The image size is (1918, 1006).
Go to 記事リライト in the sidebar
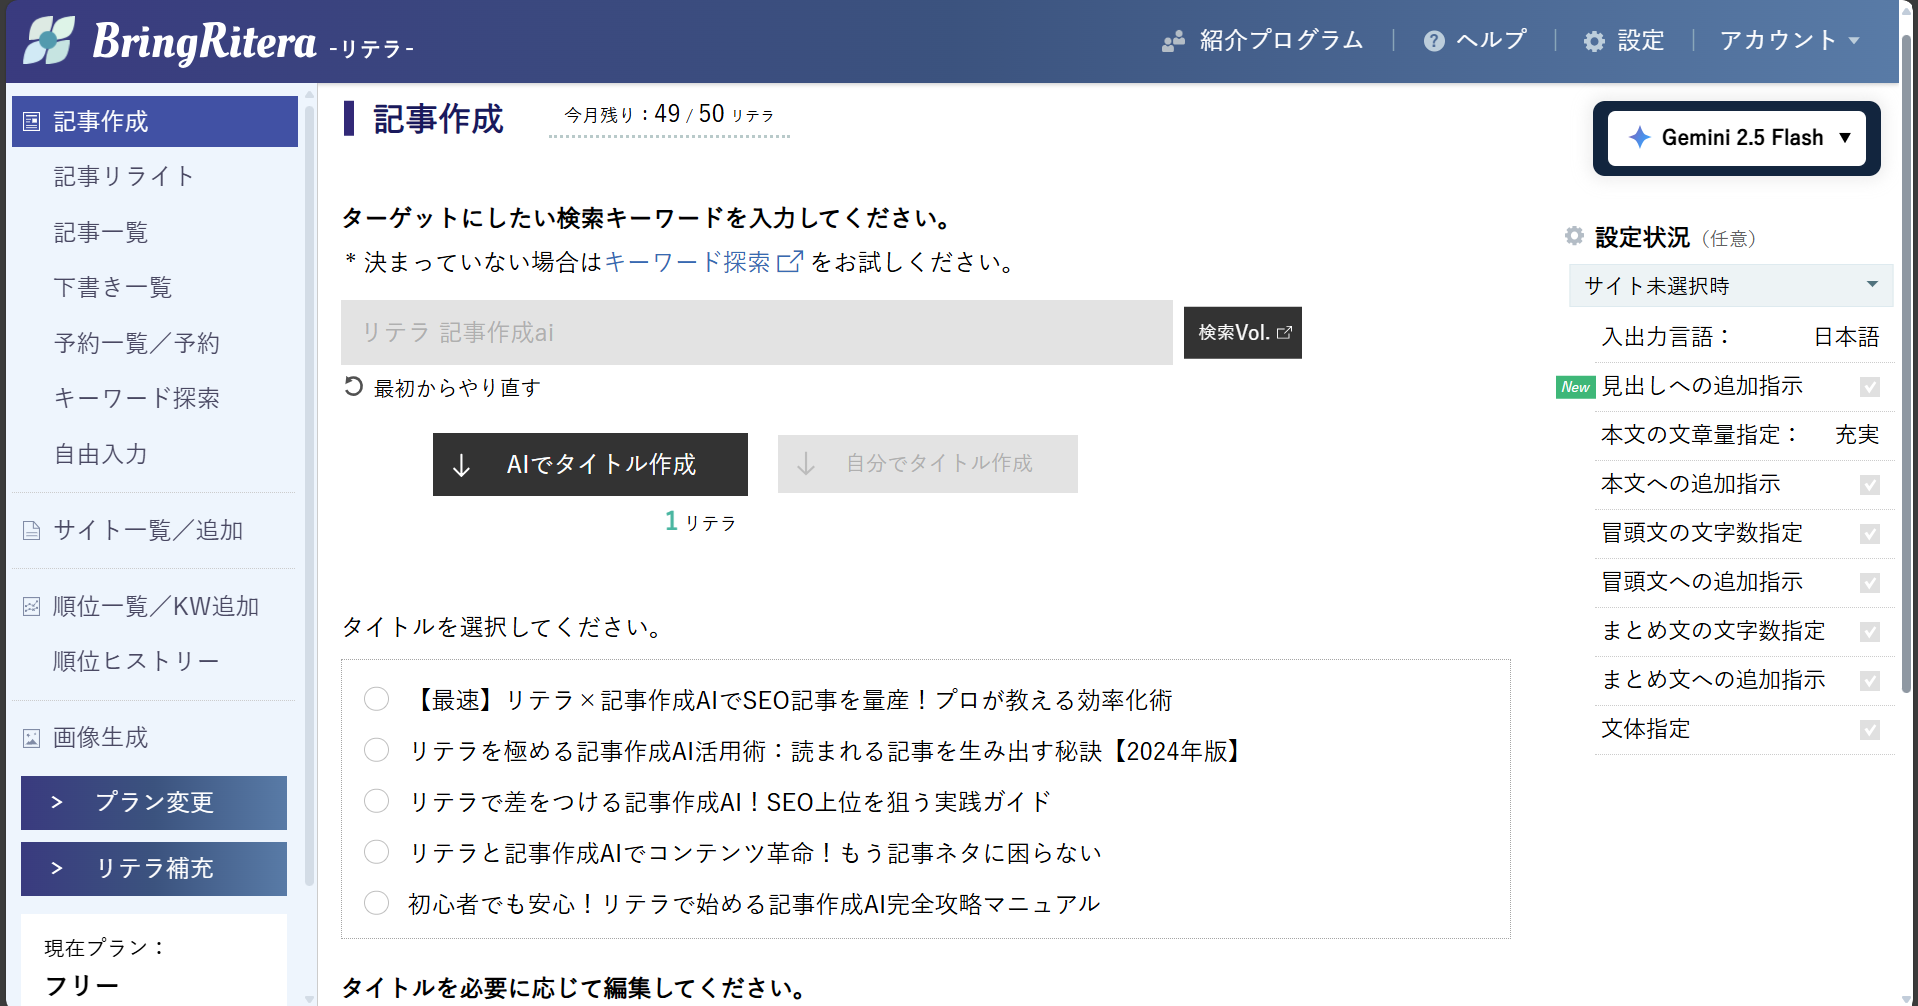click(x=124, y=177)
